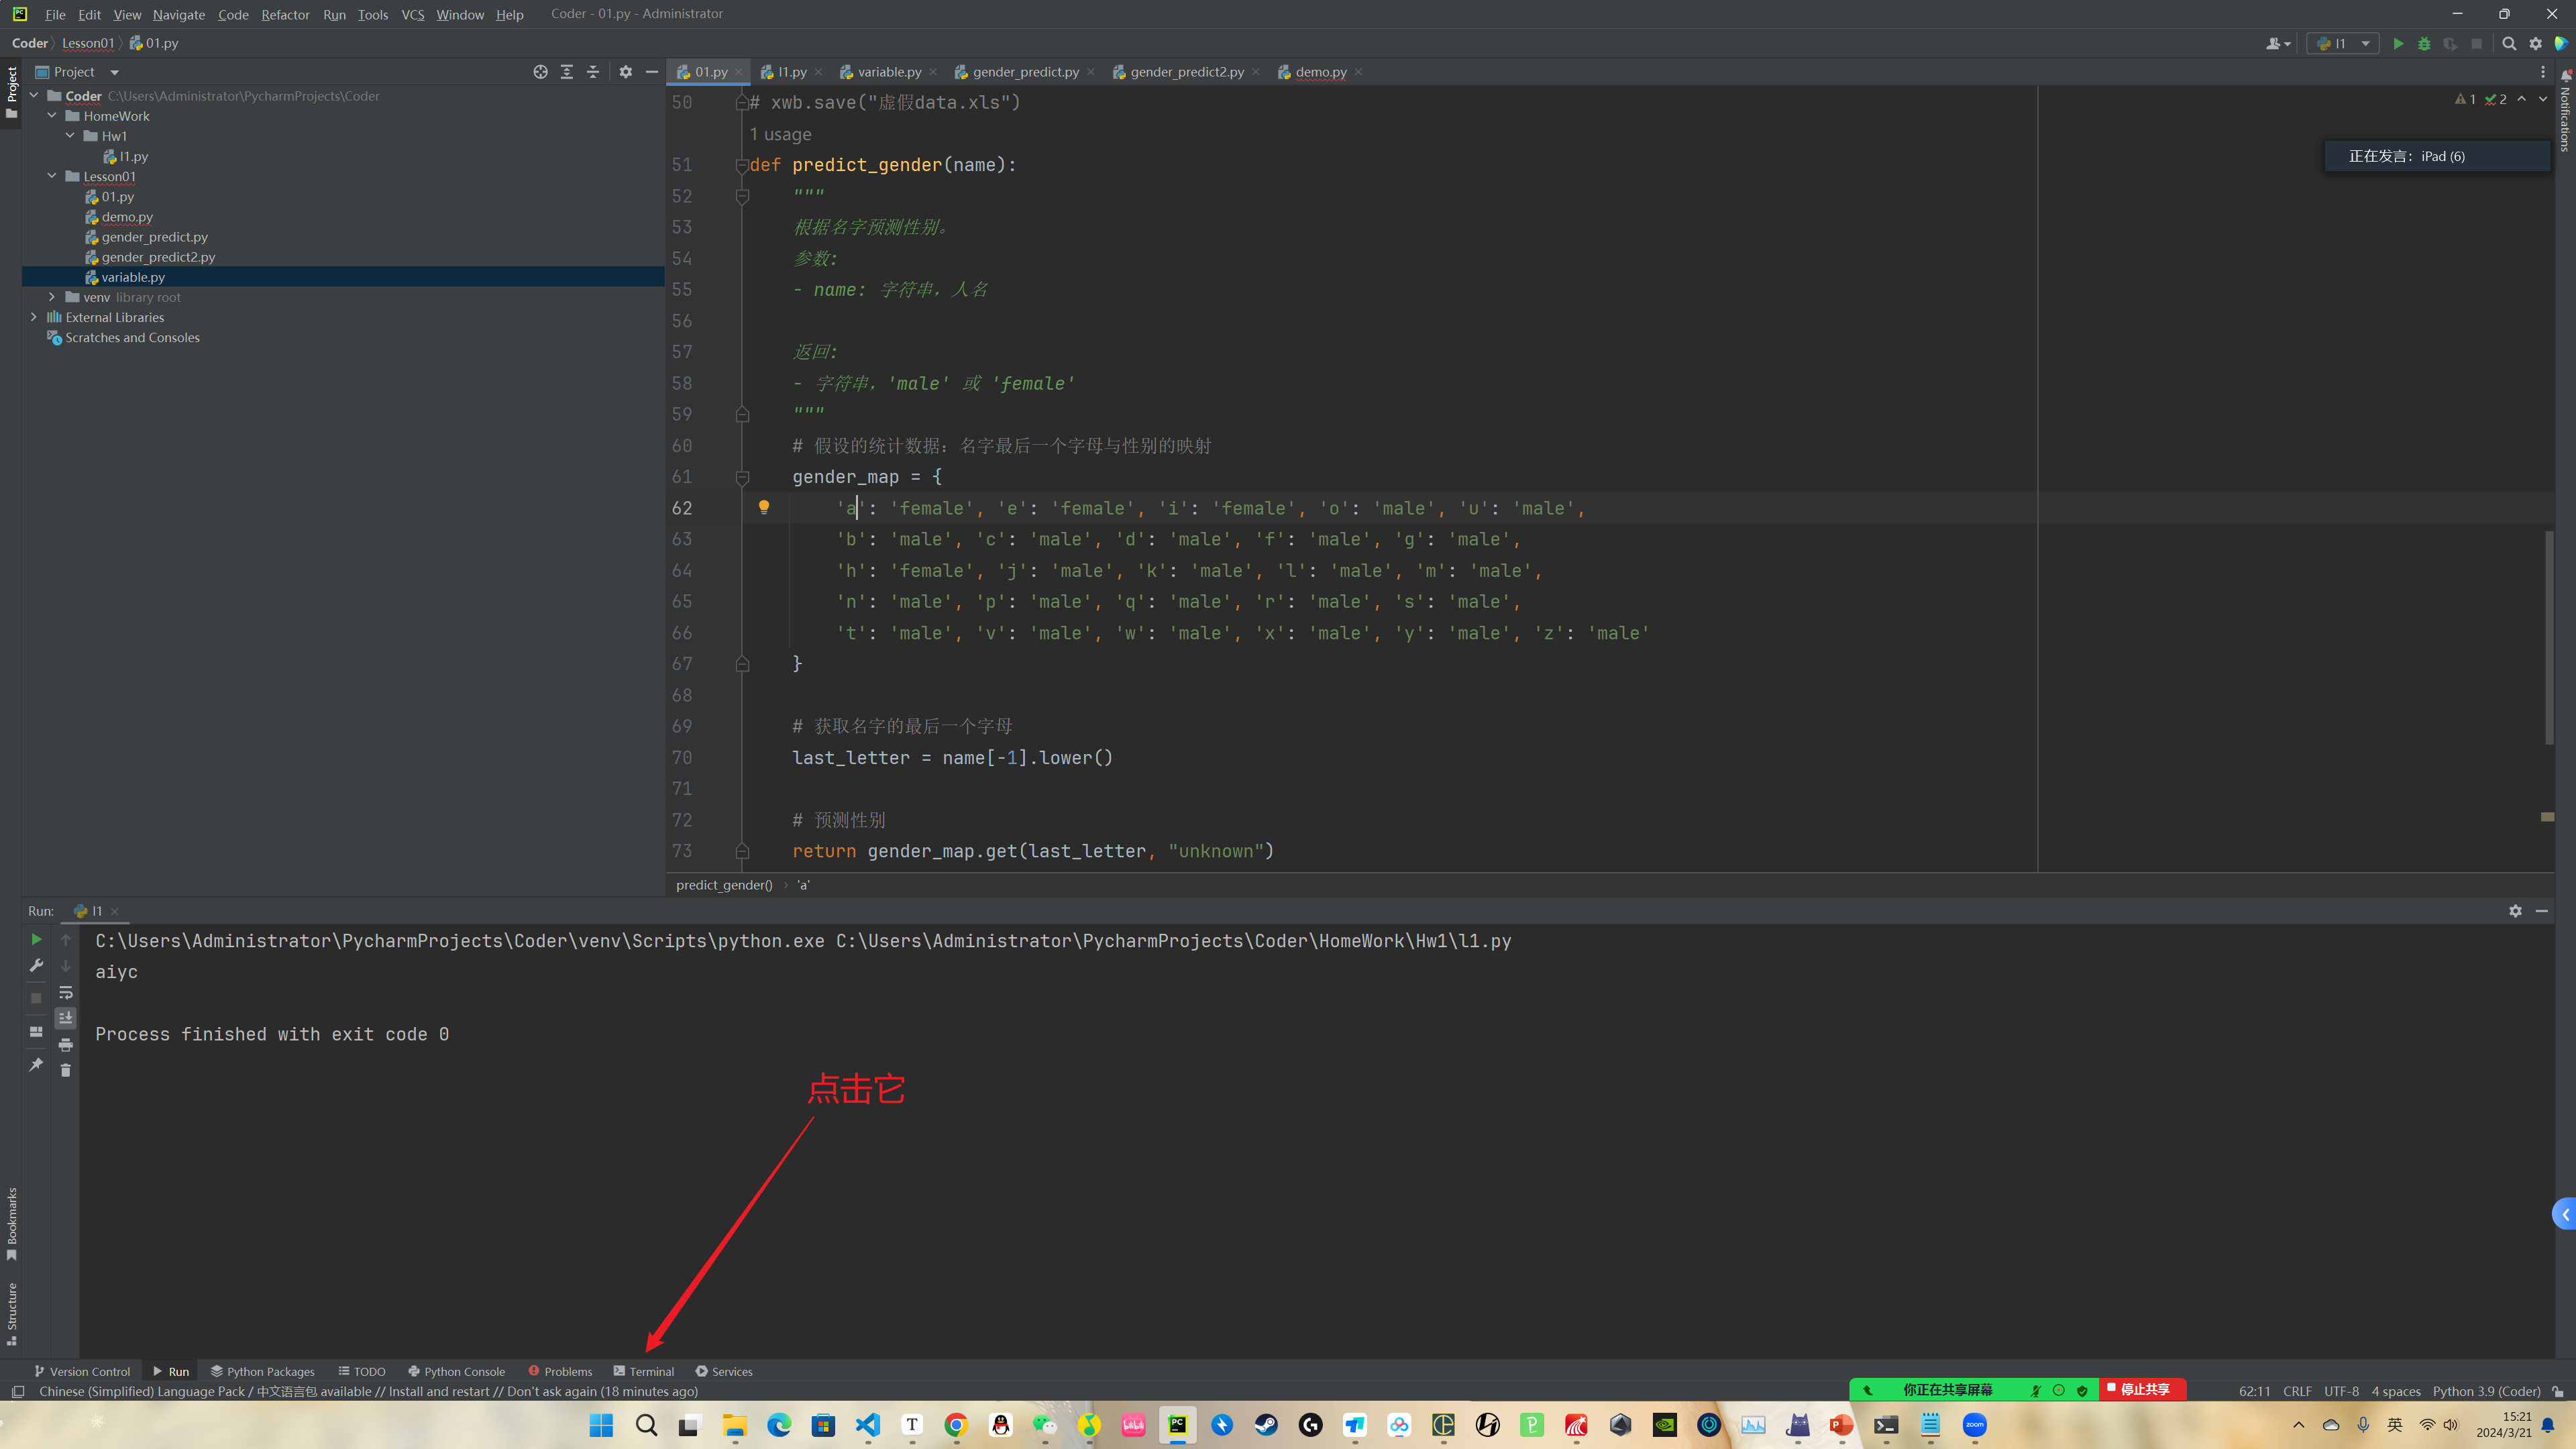Open IDE settings gear in top toolbar
This screenshot has width=2576, height=1449.
click(2535, 43)
